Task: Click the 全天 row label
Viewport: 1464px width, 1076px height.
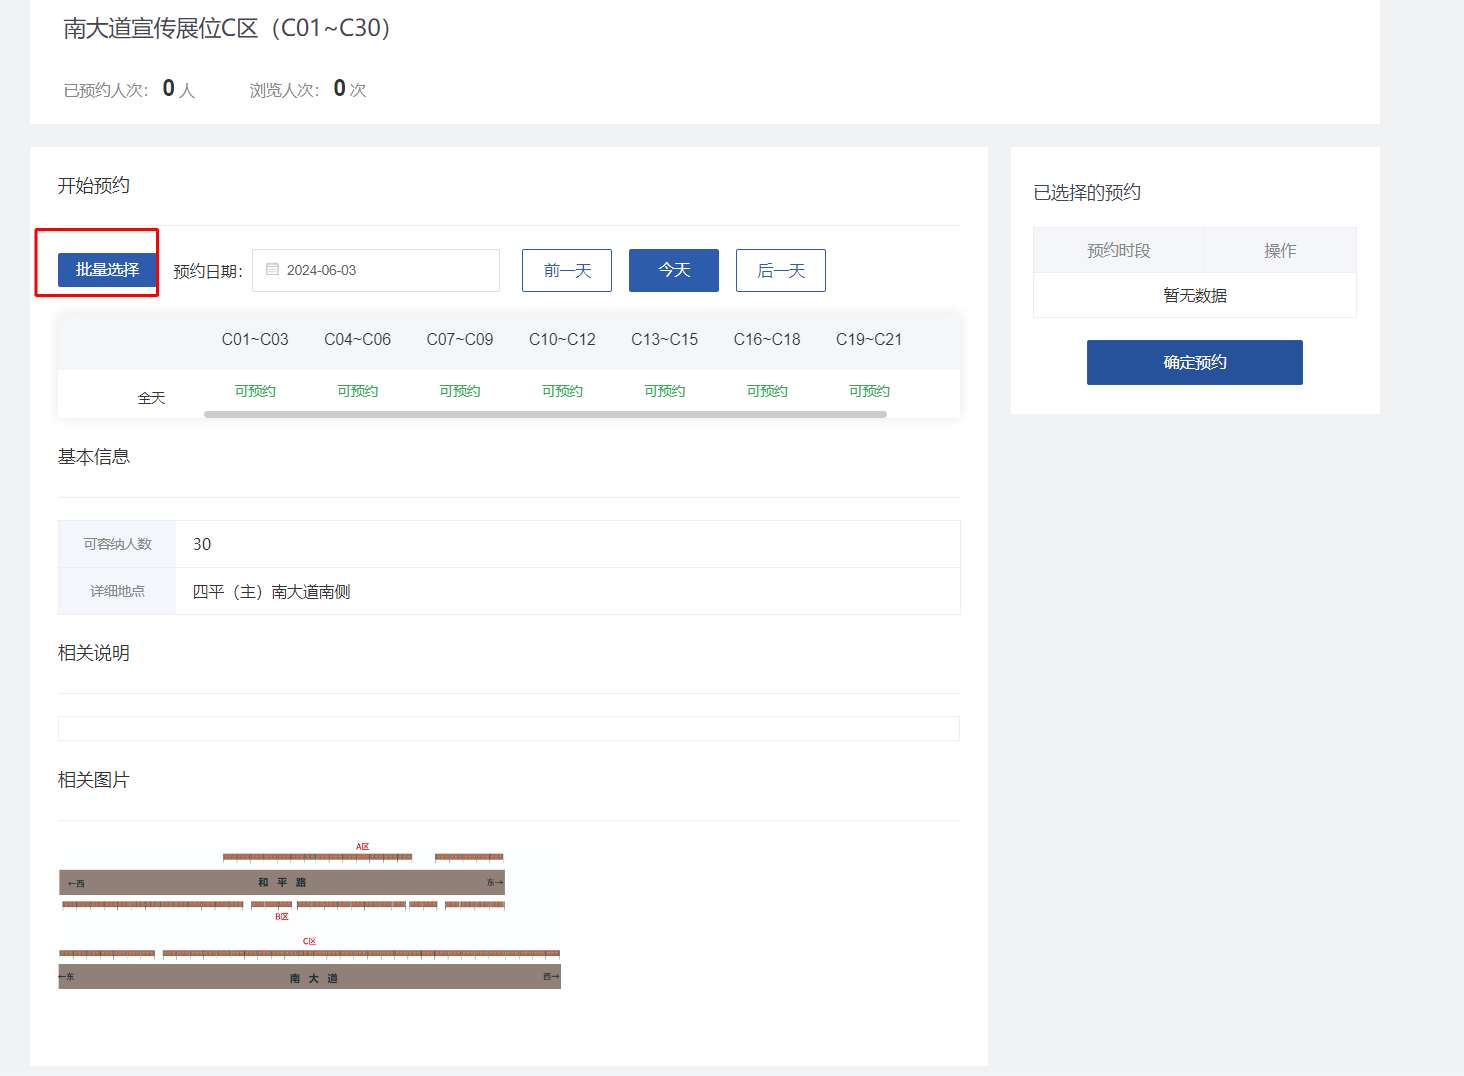Action: (x=151, y=398)
